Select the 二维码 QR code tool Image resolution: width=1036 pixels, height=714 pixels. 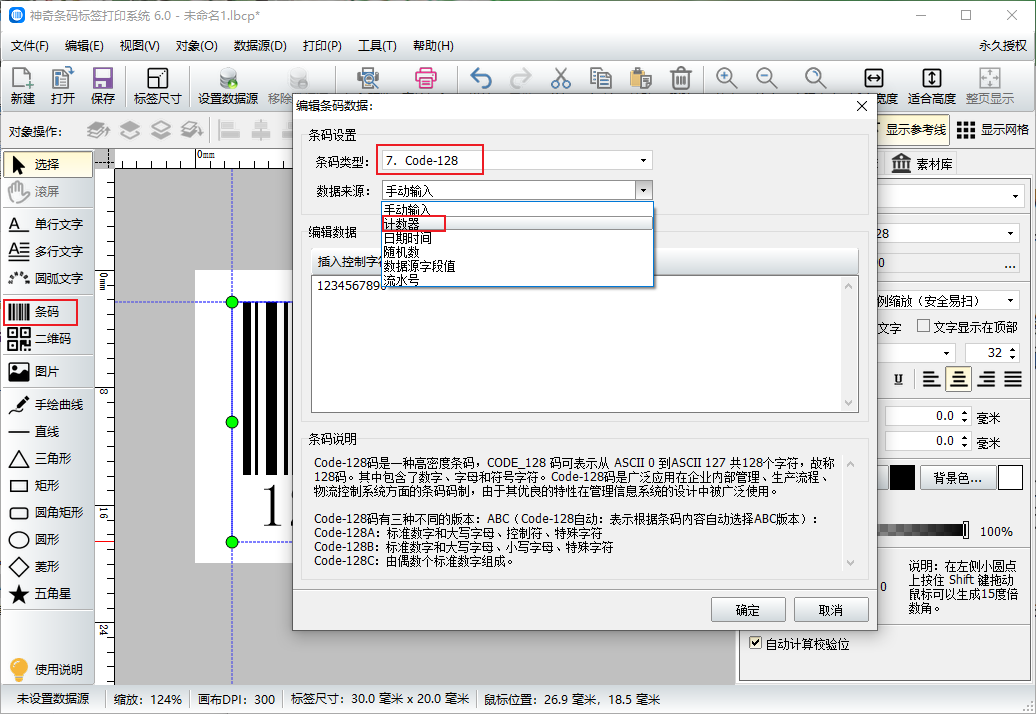tap(48, 339)
